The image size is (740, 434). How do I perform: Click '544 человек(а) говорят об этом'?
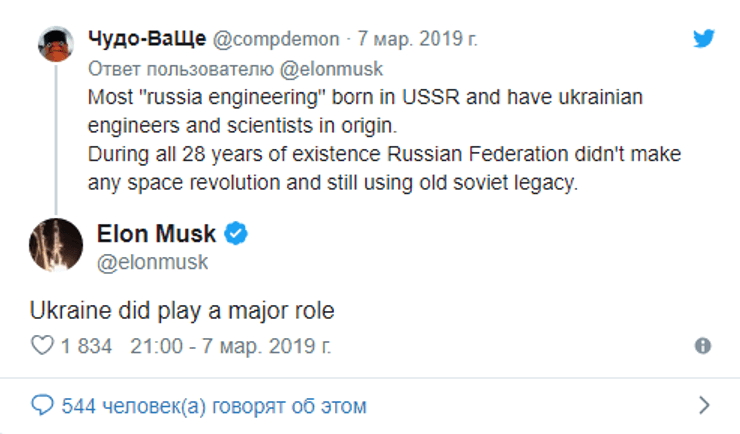(214, 406)
